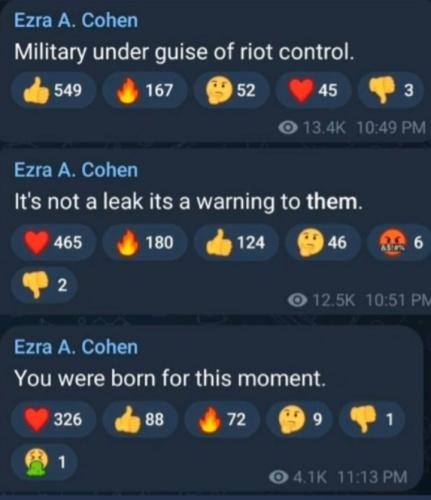Screen dimensions: 431x500
Task: Tap the thumbs-up reaction showing 549
Action: 53,90
